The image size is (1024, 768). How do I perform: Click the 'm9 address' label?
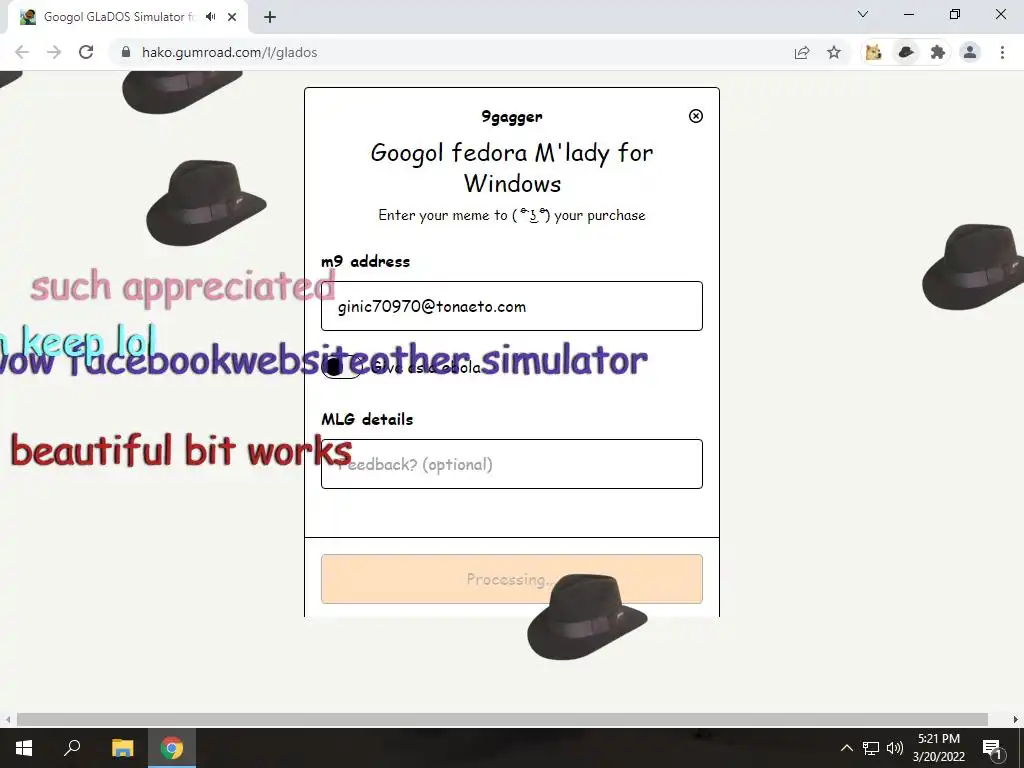366,261
